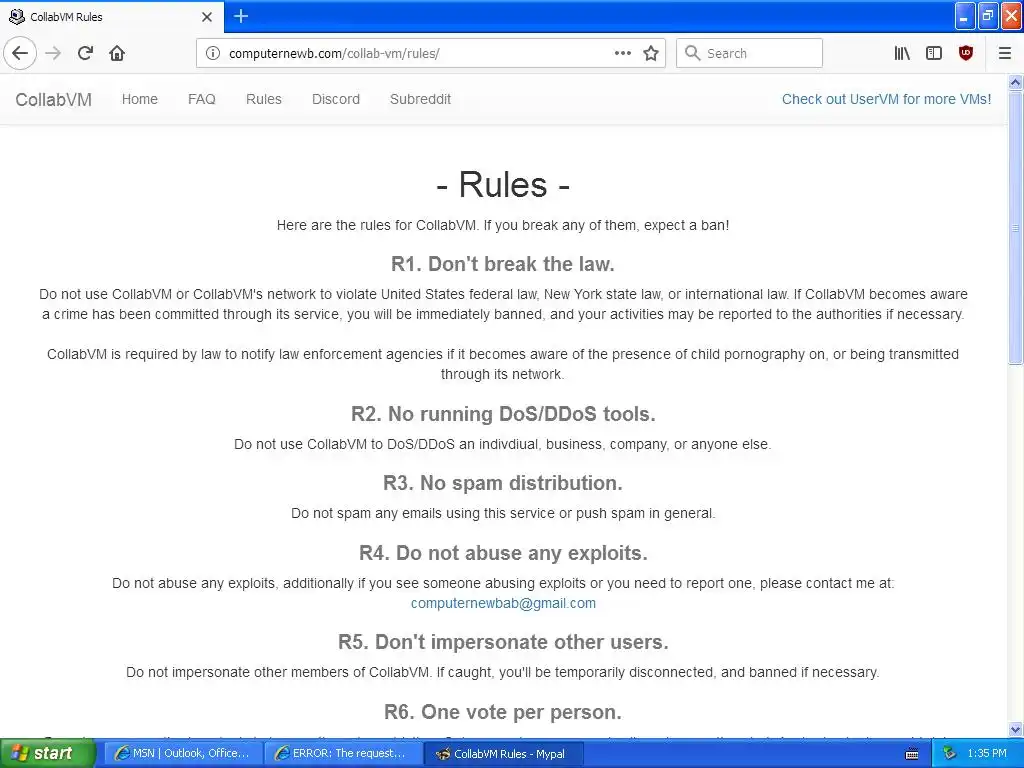
Task: Restore down the browser window
Action: coord(988,16)
